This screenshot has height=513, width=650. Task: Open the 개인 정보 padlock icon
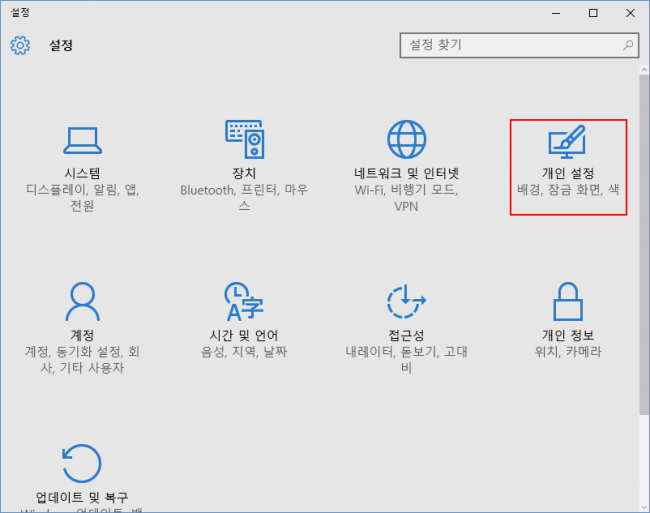(x=568, y=302)
